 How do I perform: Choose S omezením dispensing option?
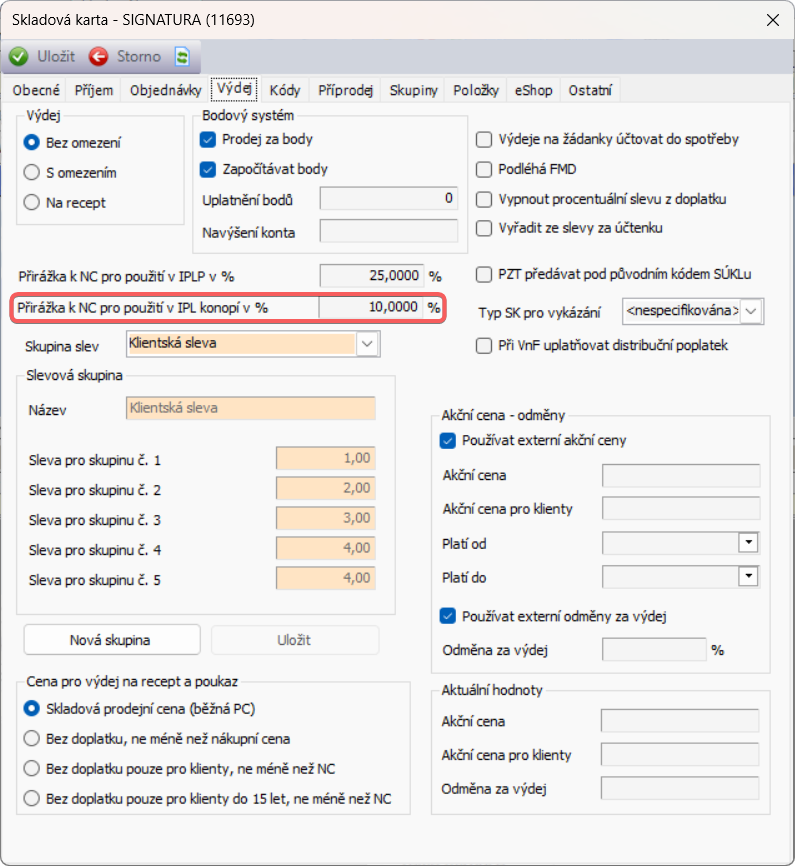pyautogui.click(x=32, y=173)
